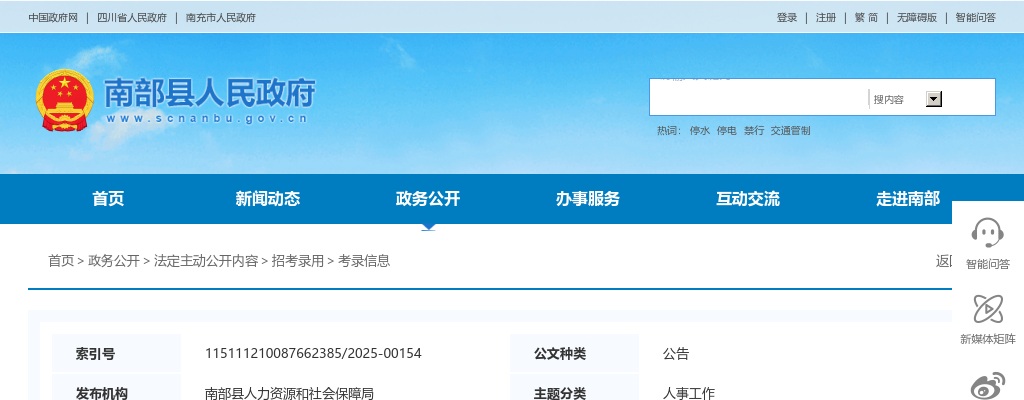The width and height of the screenshot is (1024, 400).
Task: Open the 走进南部 navigation tab
Action: [908, 199]
